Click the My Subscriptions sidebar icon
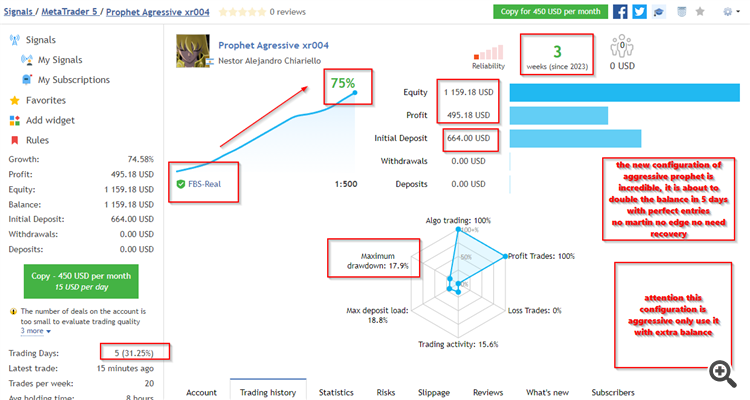 click(x=27, y=79)
